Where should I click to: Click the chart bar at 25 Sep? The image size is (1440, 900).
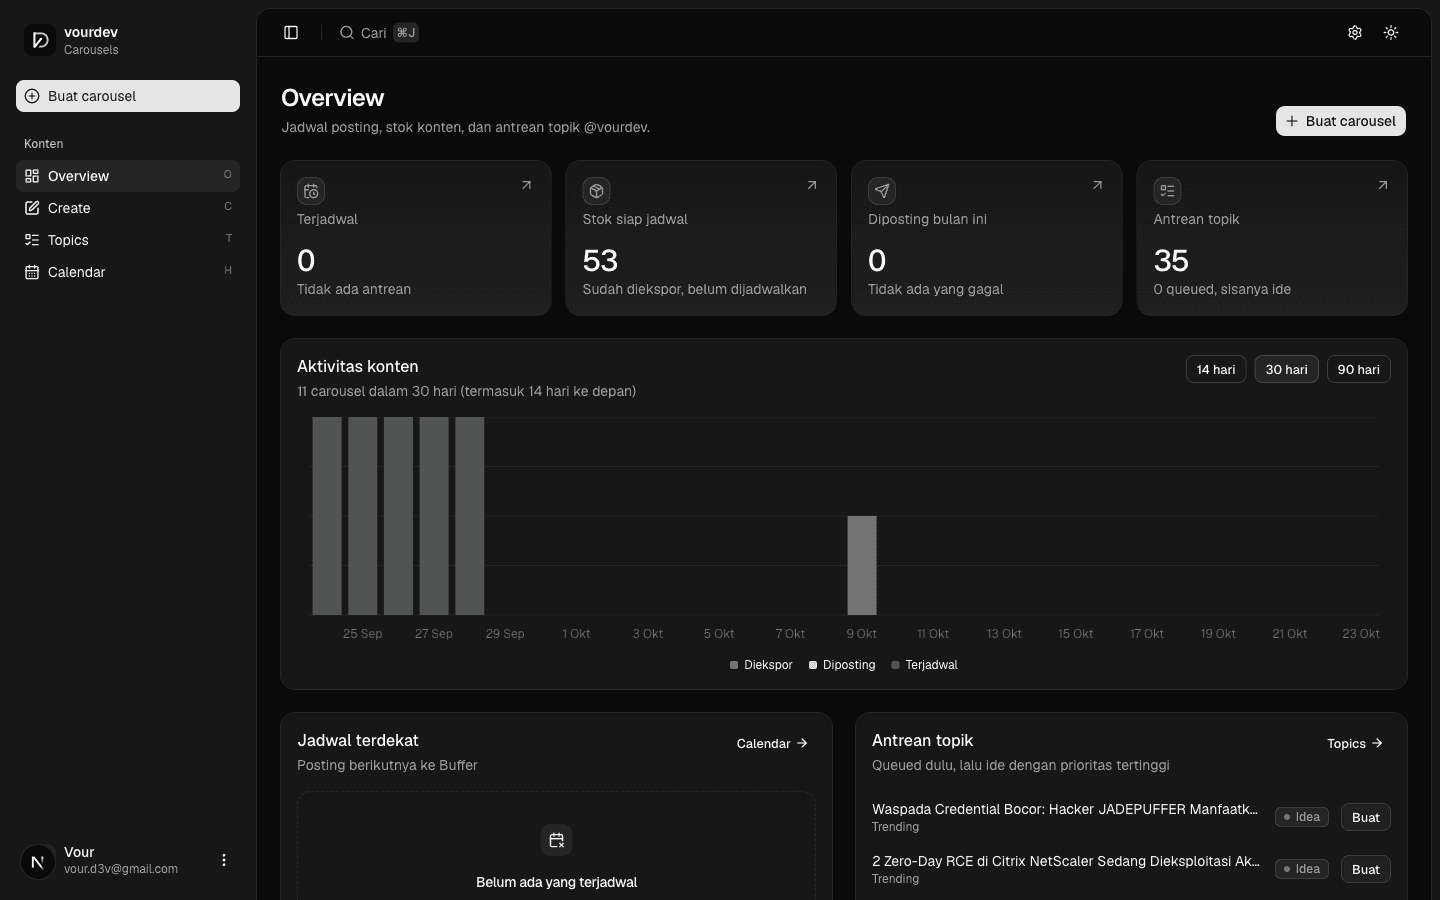coord(363,516)
